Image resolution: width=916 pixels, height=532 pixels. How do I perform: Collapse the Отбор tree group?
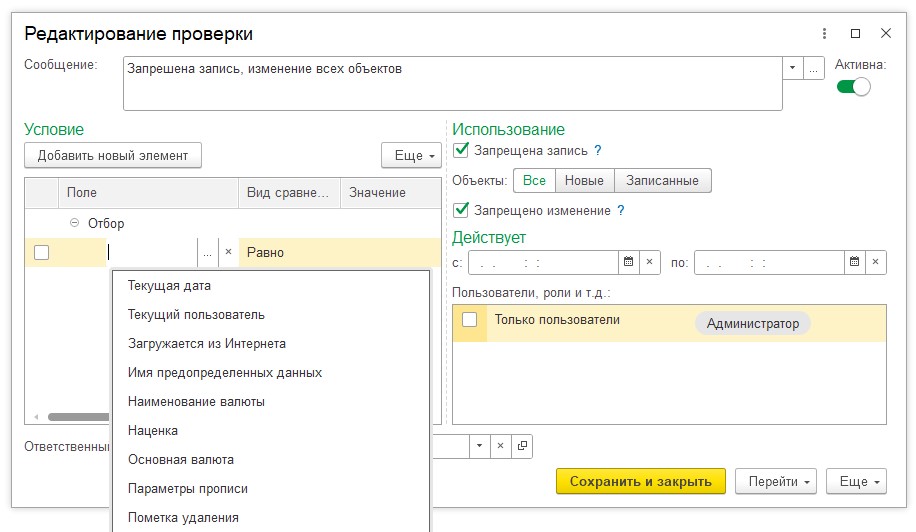point(75,224)
